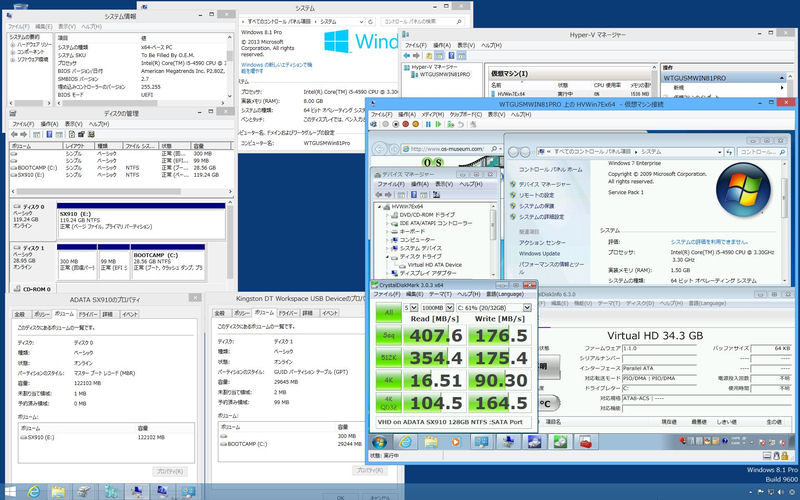Open クリップボード(C) menu in VM connection window
Image resolution: width=800 pixels, height=500 pixels.
pos(465,114)
